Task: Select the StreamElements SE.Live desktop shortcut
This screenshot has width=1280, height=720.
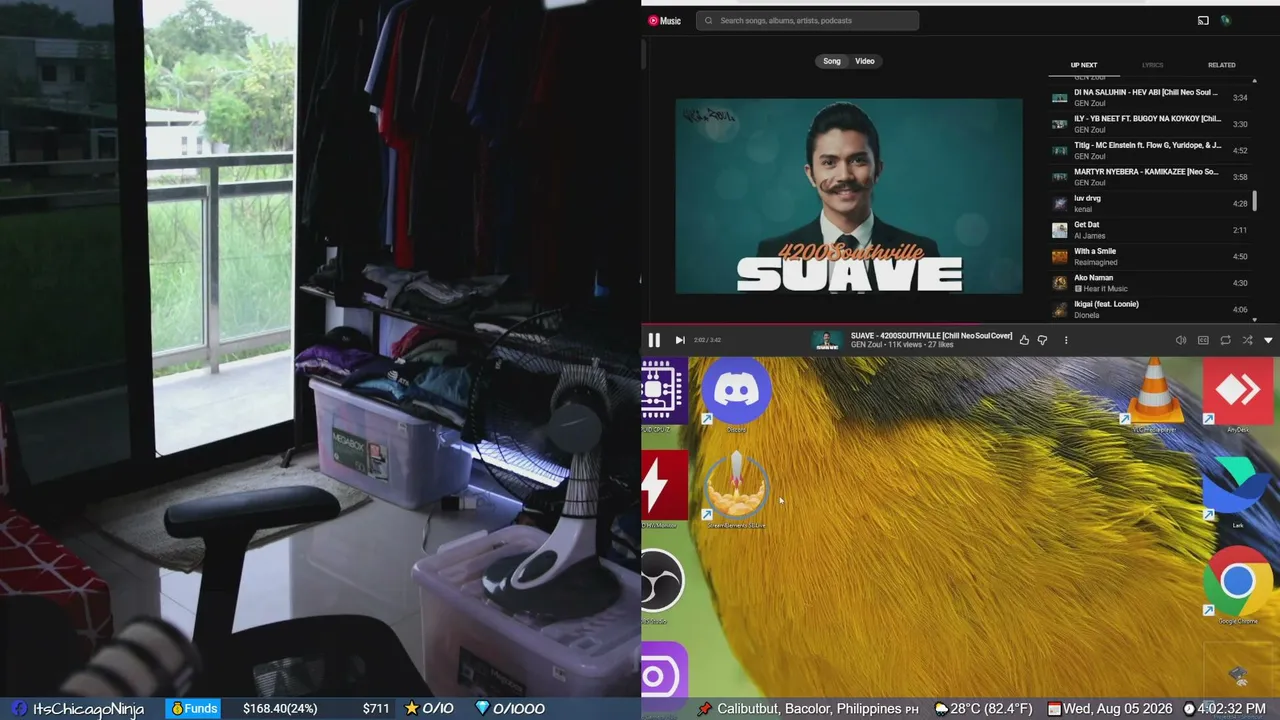Action: pos(736,490)
